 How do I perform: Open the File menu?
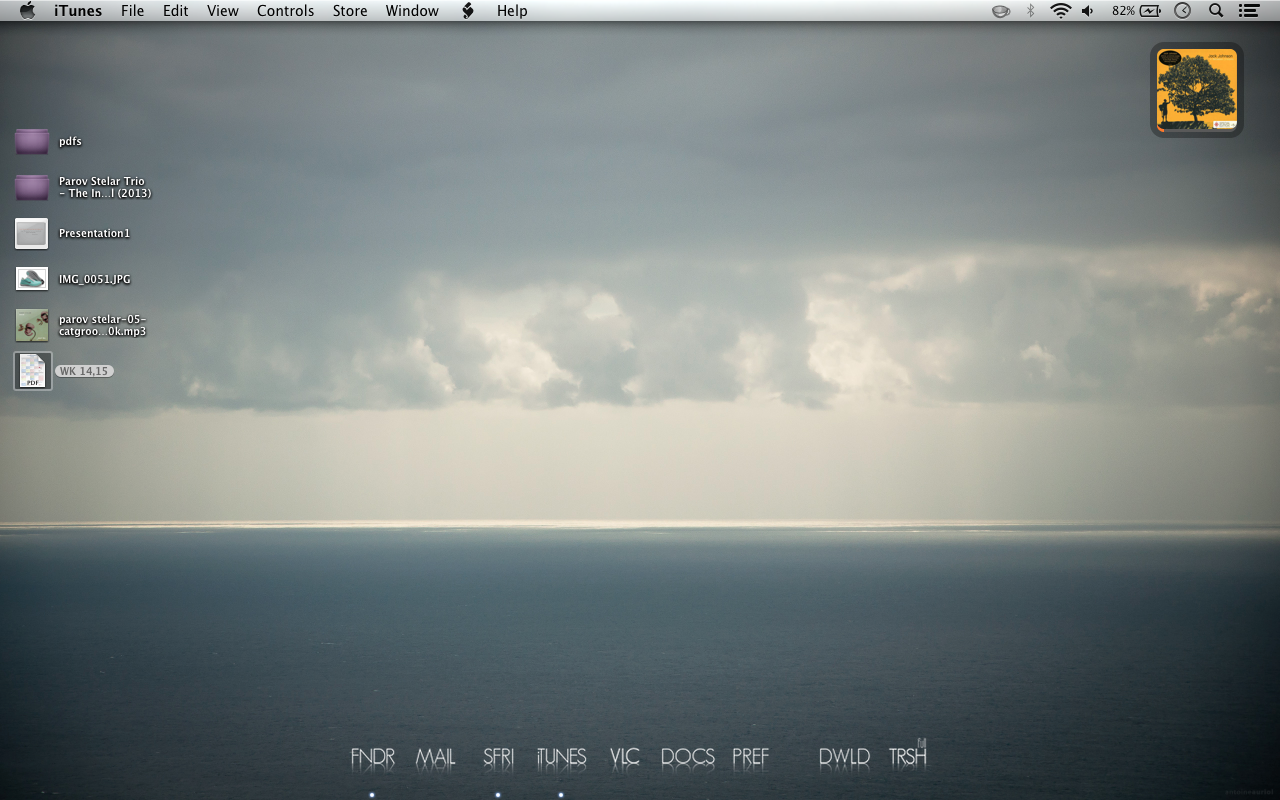(x=132, y=11)
